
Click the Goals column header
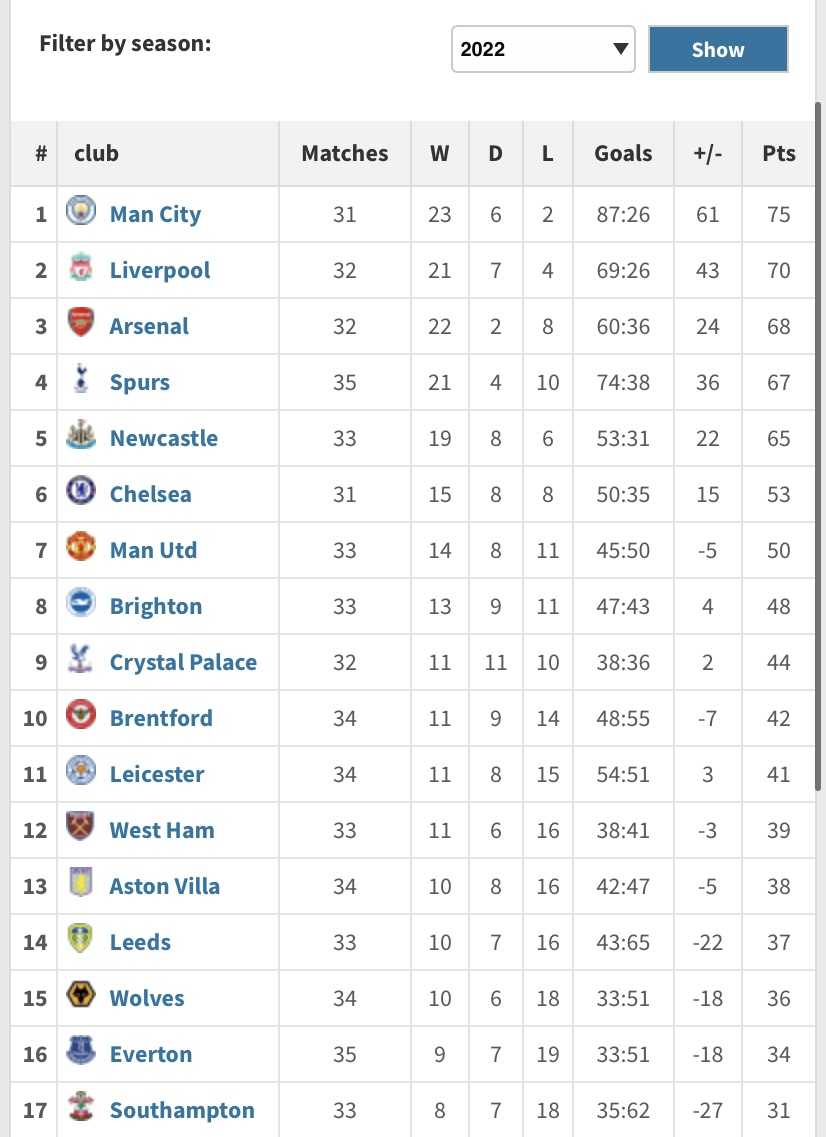coord(623,154)
